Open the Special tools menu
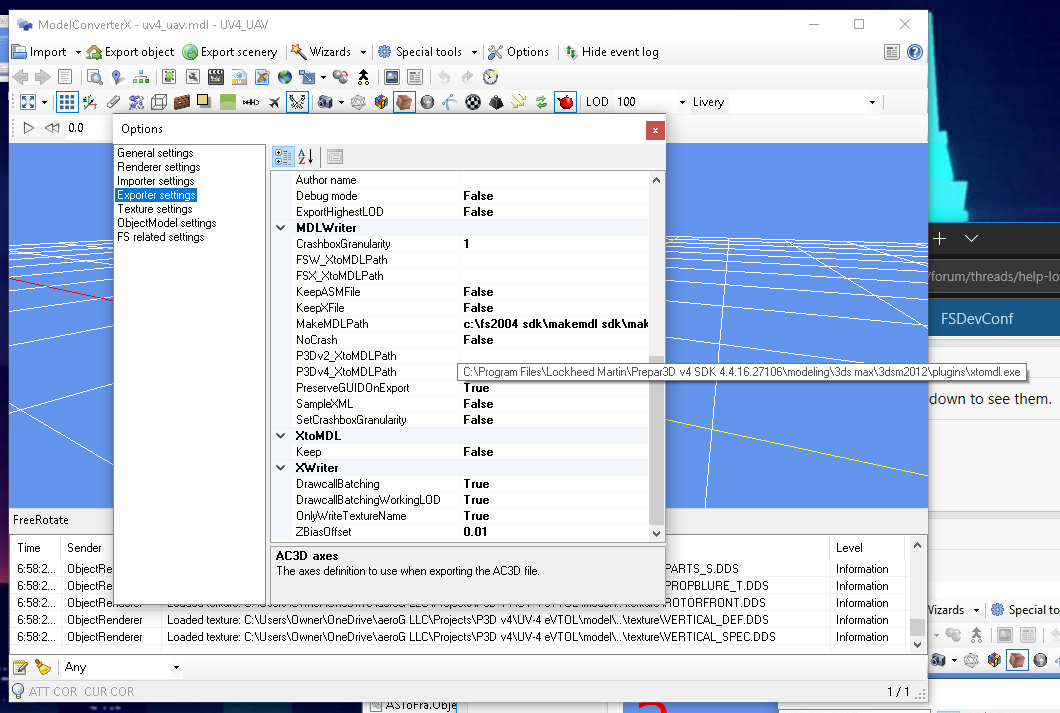 pyautogui.click(x=427, y=51)
